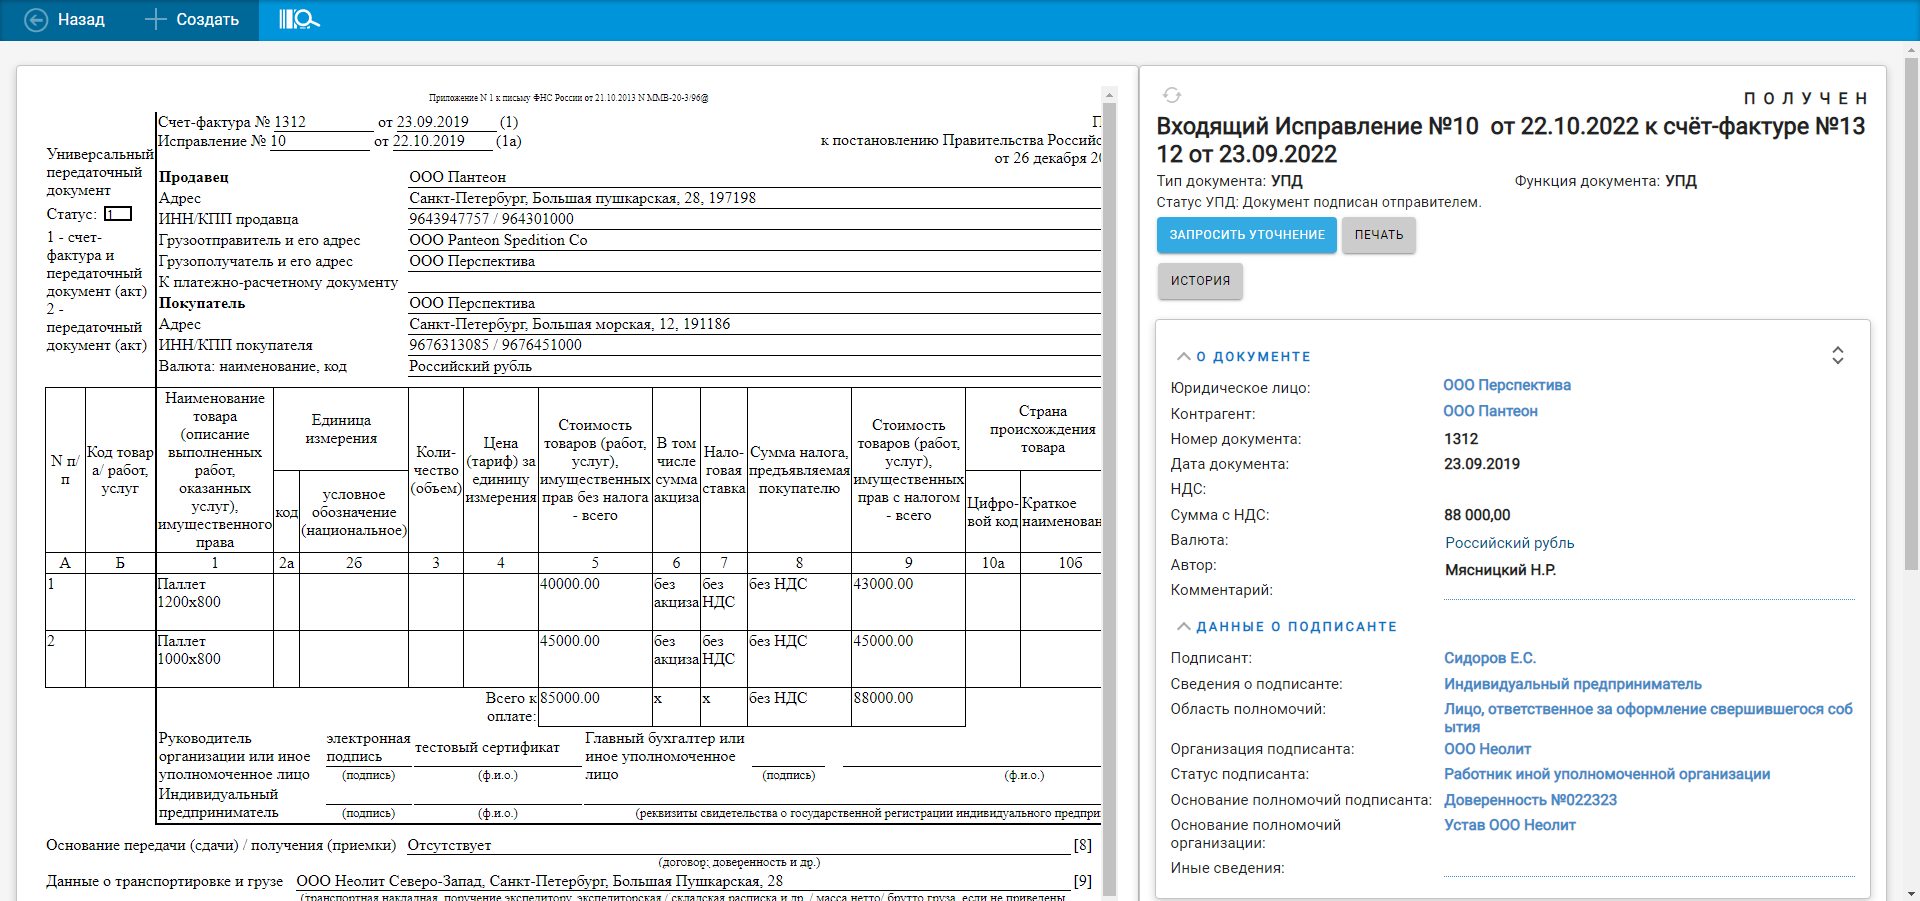Open ООО Пантеон counterparty link

(x=1490, y=411)
